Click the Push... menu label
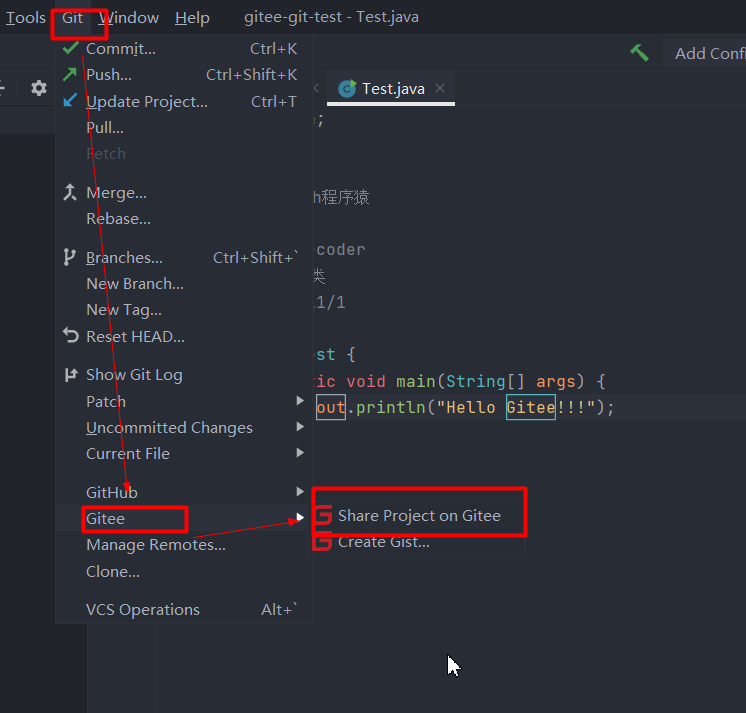 109,75
